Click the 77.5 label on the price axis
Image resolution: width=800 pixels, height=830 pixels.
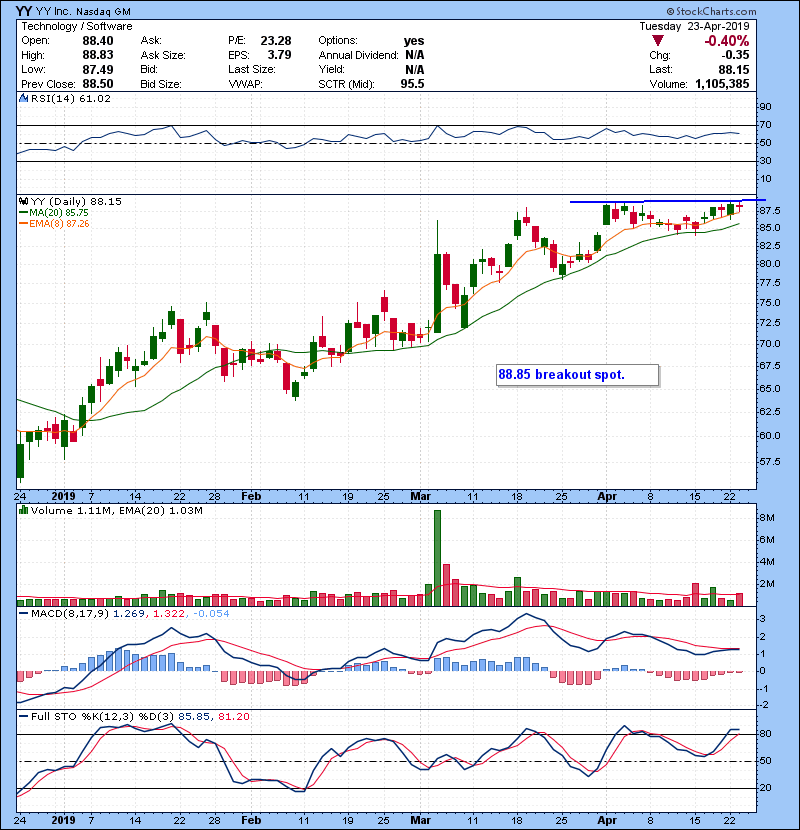tap(770, 283)
